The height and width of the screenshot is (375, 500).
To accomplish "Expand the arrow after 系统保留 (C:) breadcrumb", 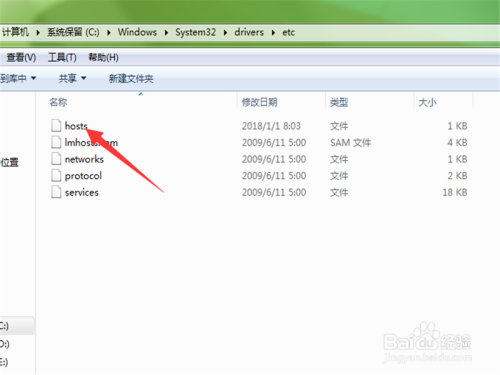I will 109,33.
